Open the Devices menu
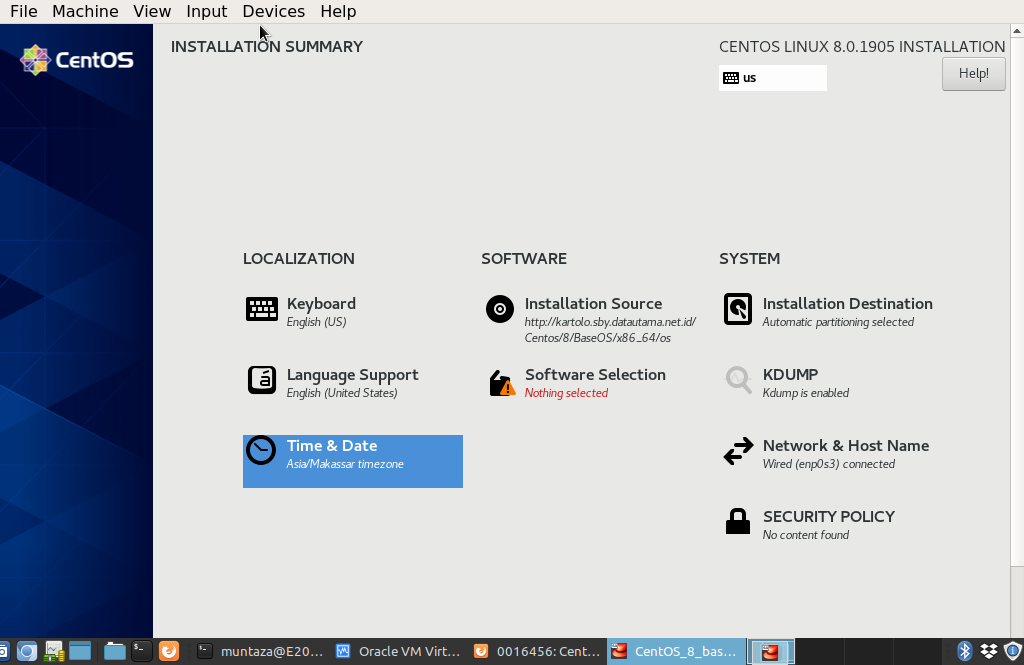Screen dimensions: 1024x665 [x=274, y=12]
